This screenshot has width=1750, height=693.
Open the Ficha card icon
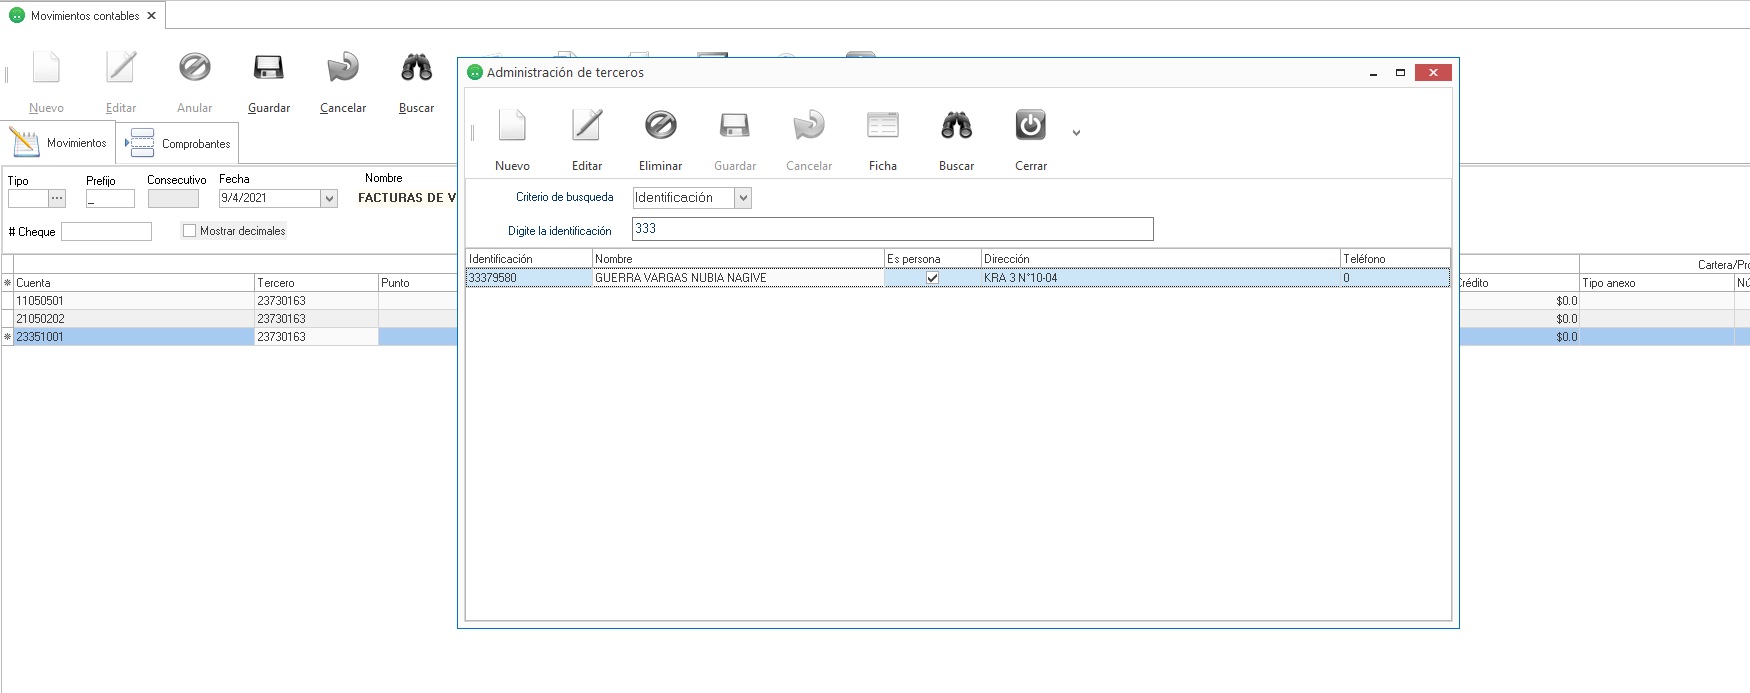pyautogui.click(x=882, y=126)
